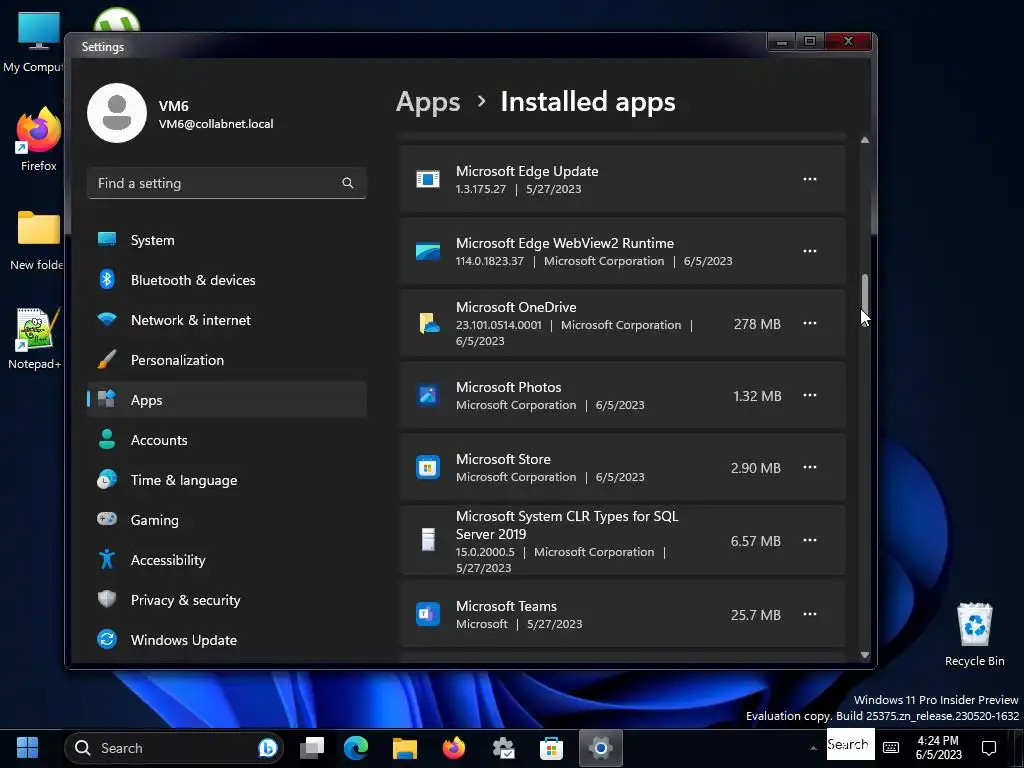Open more options for Edge WebView2 Runtime
This screenshot has height=768, width=1024.
tap(809, 251)
